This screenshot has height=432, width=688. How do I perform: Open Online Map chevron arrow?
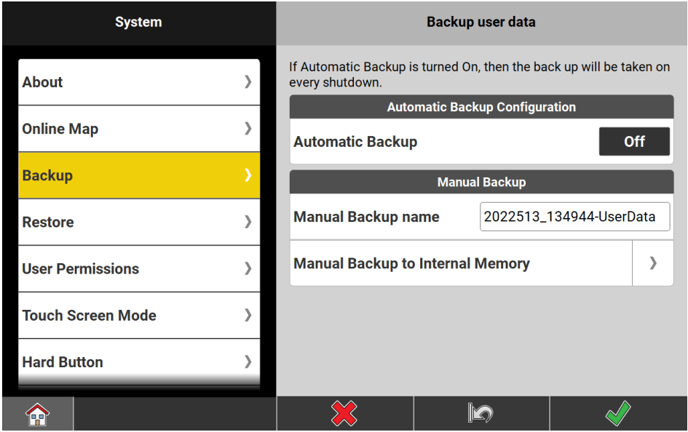point(248,129)
